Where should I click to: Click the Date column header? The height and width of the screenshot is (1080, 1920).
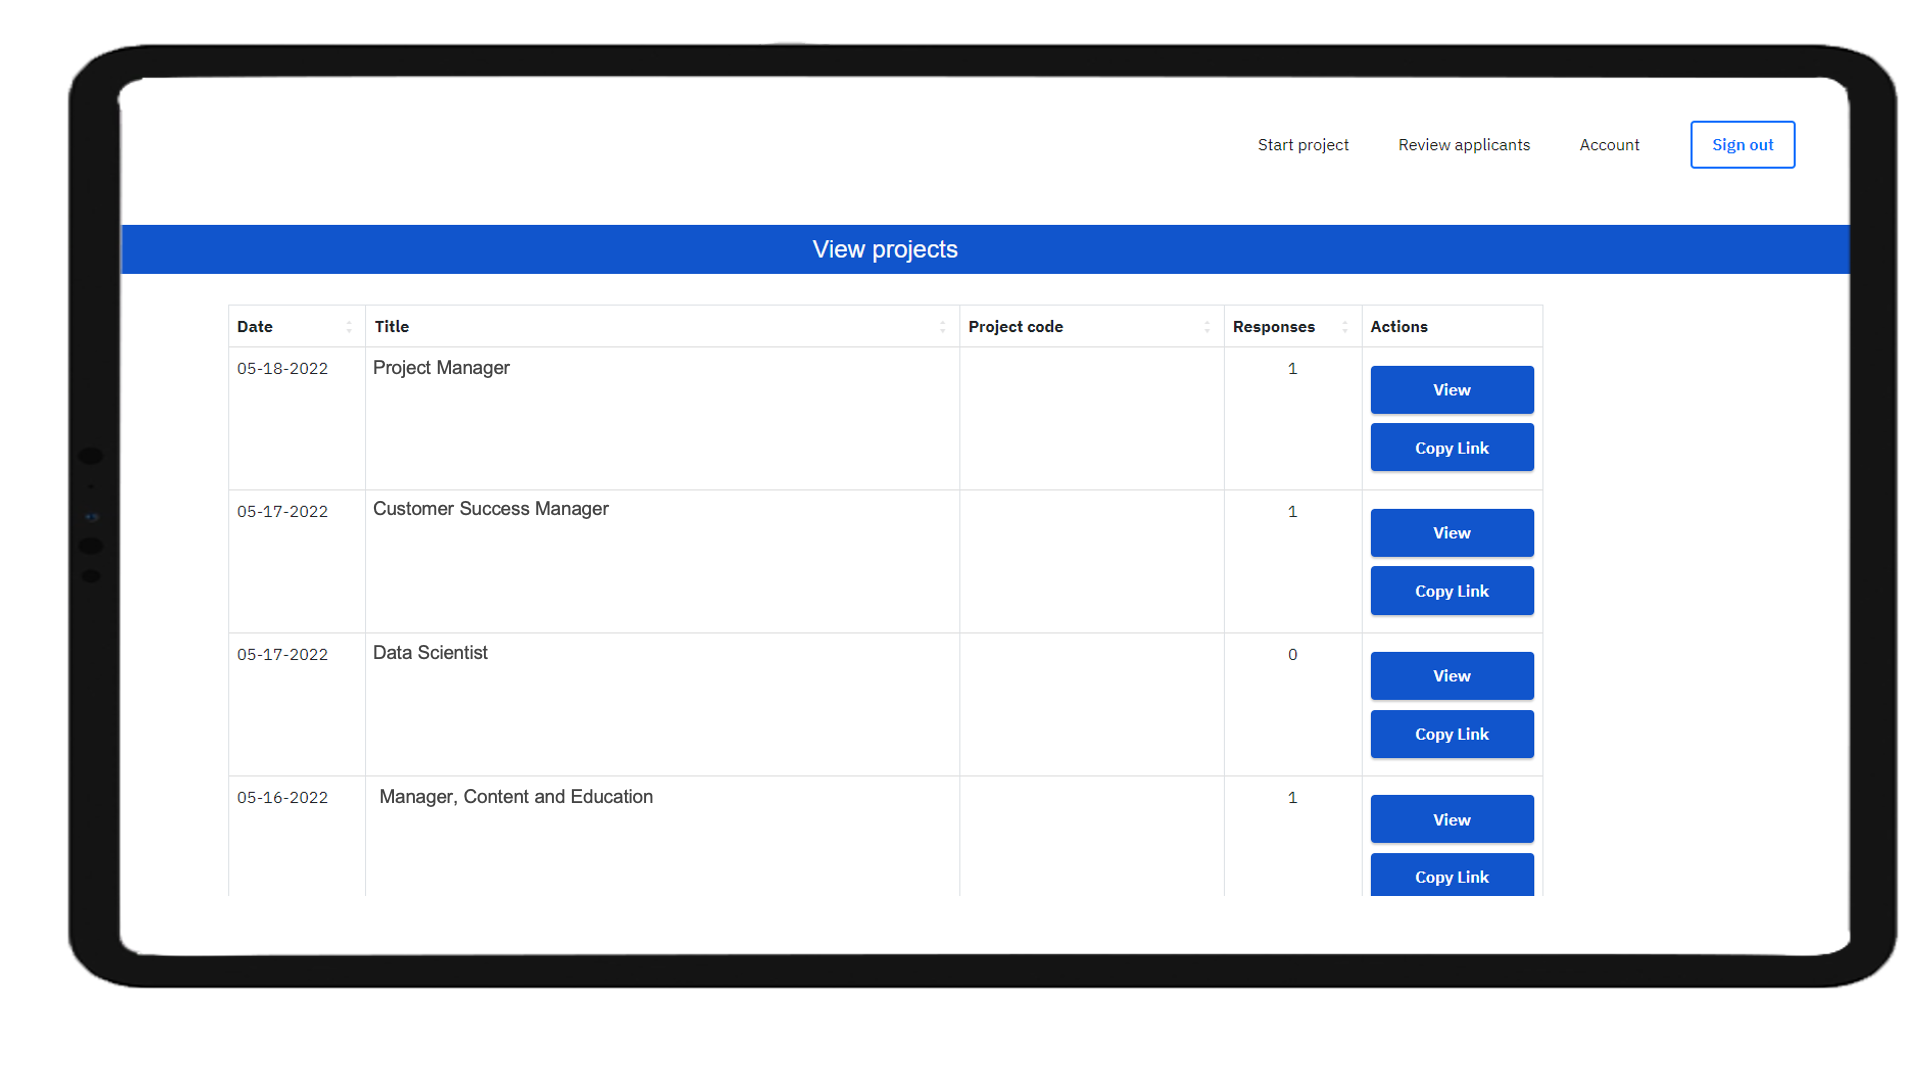coord(297,327)
